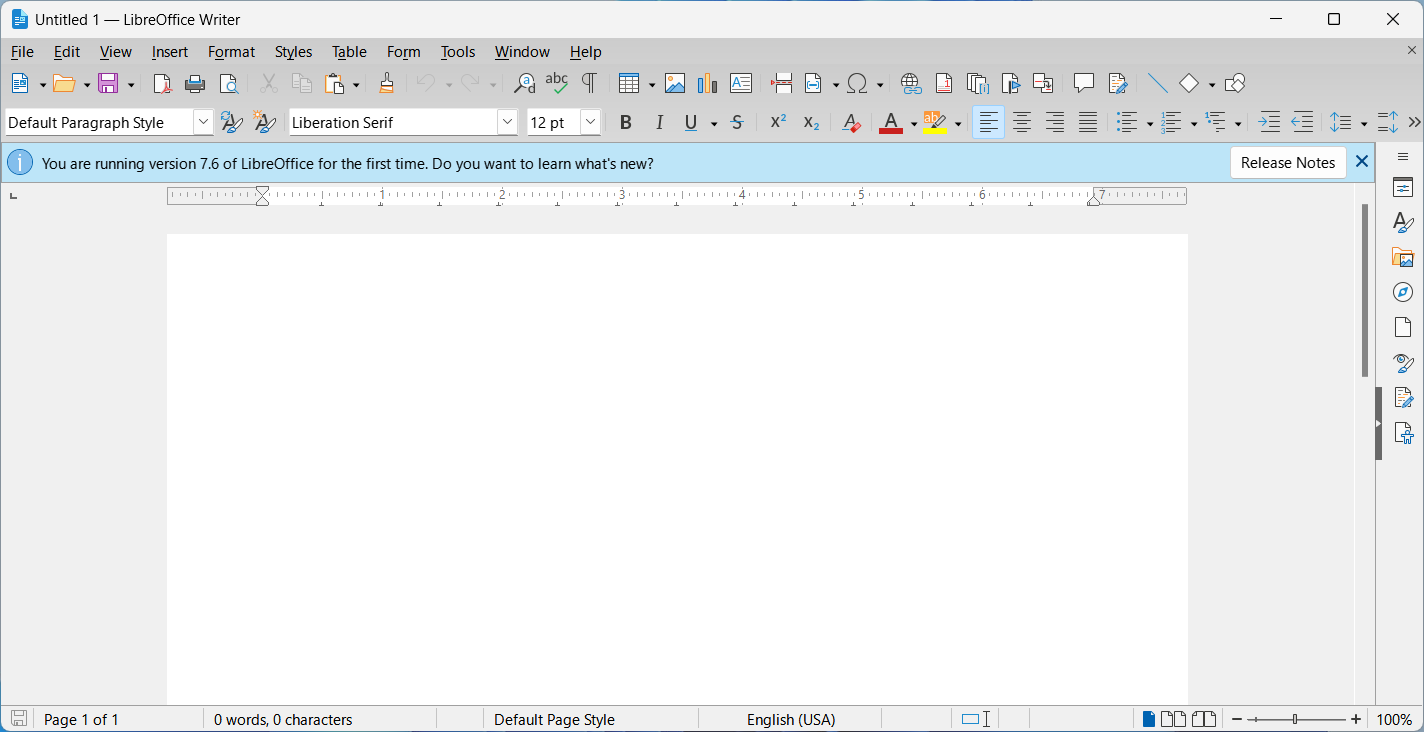Open the Clone Formatting tool
This screenshot has width=1424, height=732.
point(386,84)
